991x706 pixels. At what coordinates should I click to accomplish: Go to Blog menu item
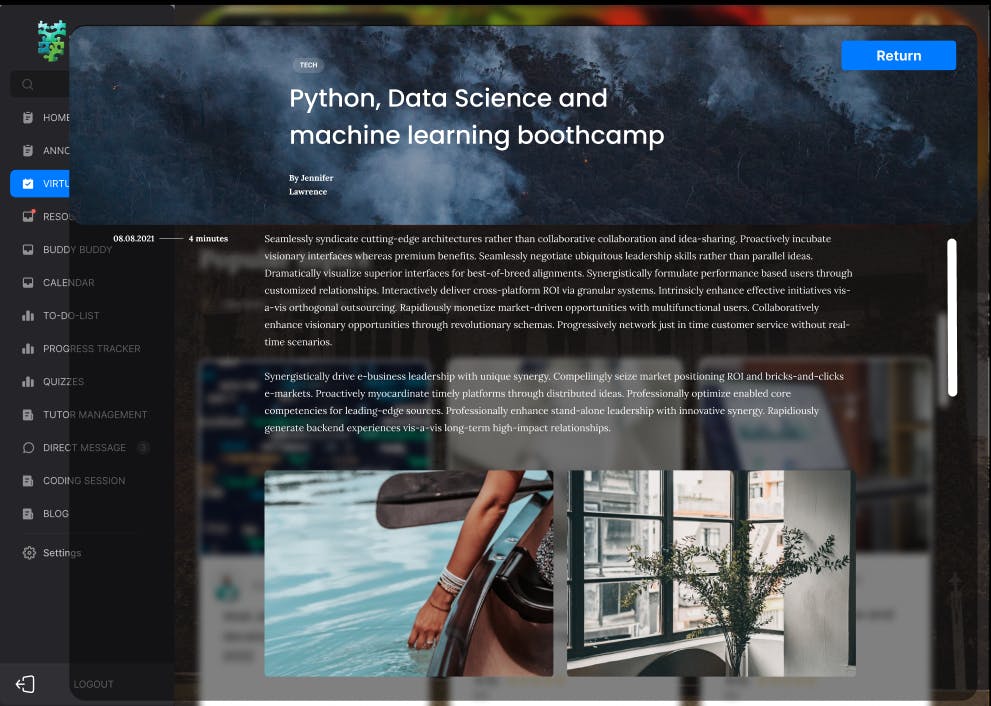(x=56, y=513)
